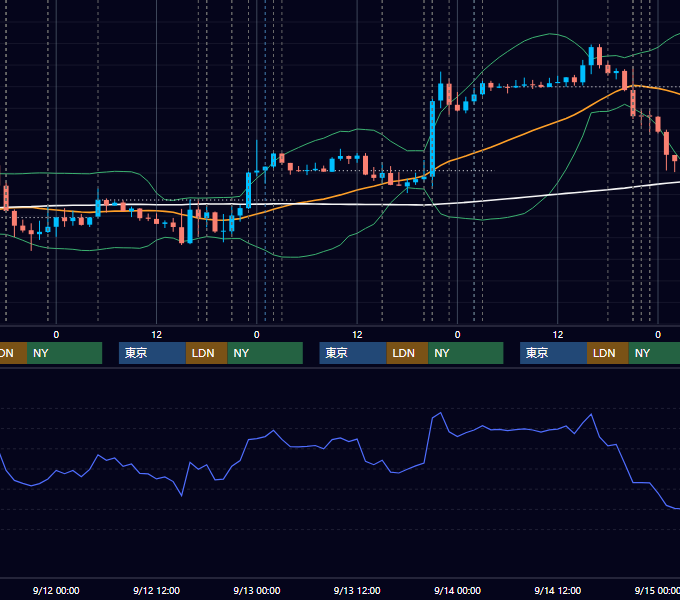Click the 9/14 12:00 date label
This screenshot has width=680, height=600.
[558, 590]
